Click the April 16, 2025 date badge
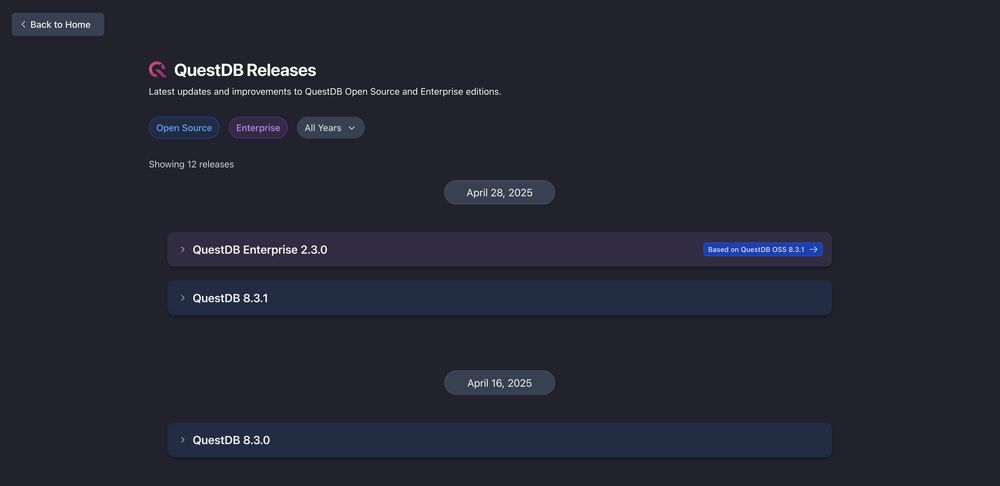 pyautogui.click(x=499, y=383)
